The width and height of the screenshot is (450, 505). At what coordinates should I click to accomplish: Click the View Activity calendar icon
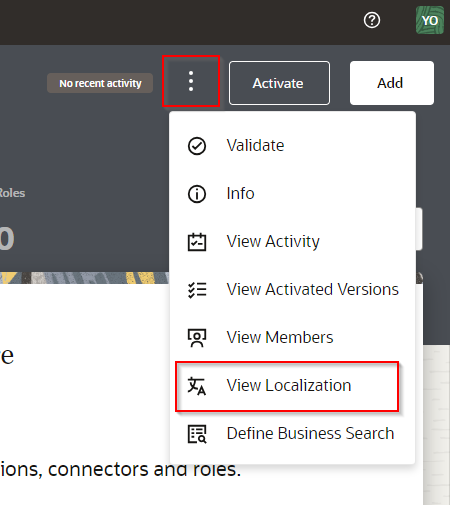pos(197,242)
